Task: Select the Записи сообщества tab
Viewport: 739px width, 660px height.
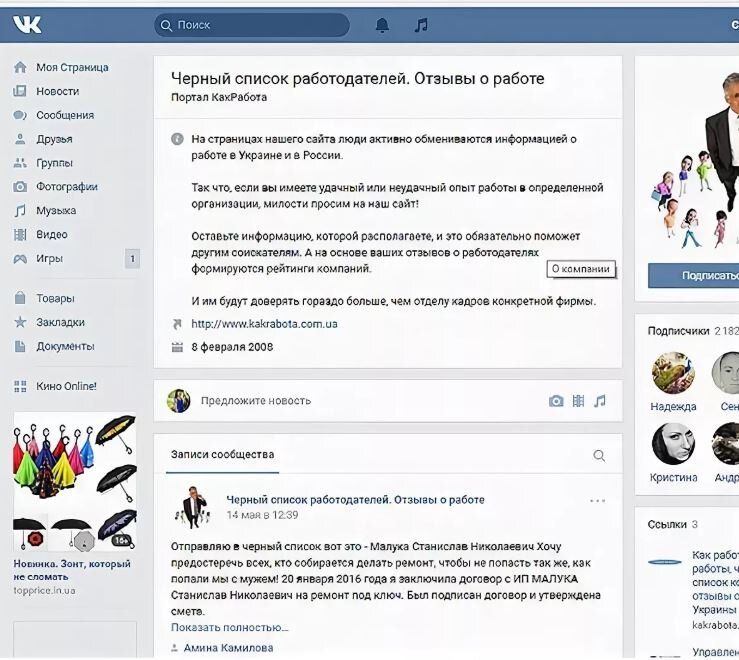Action: tap(222, 454)
